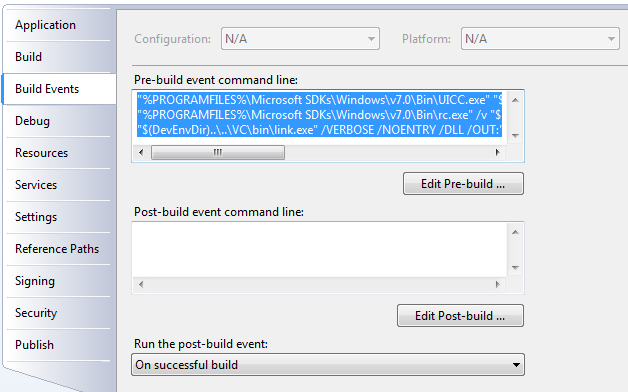Click inside the Post-build event command line box

(320, 249)
